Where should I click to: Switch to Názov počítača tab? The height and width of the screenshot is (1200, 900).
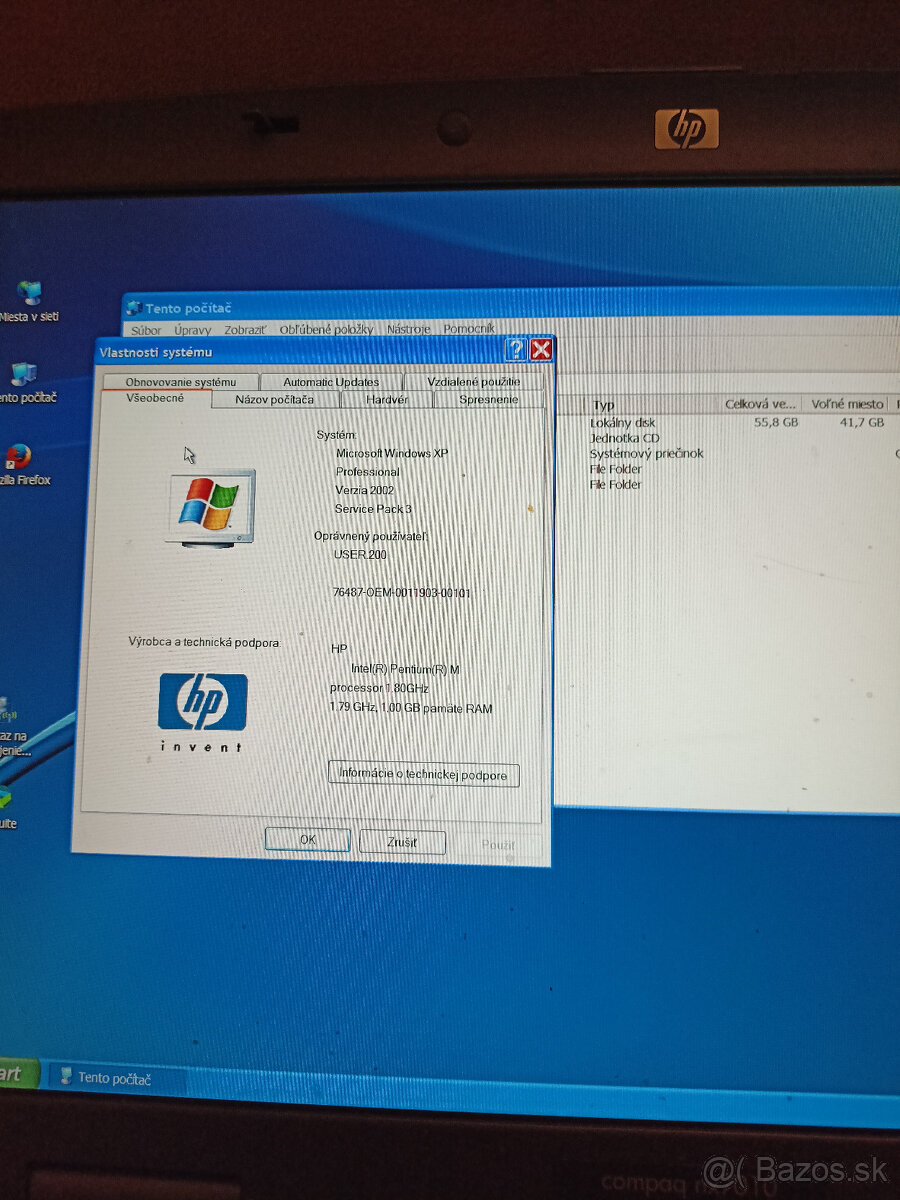click(275, 399)
